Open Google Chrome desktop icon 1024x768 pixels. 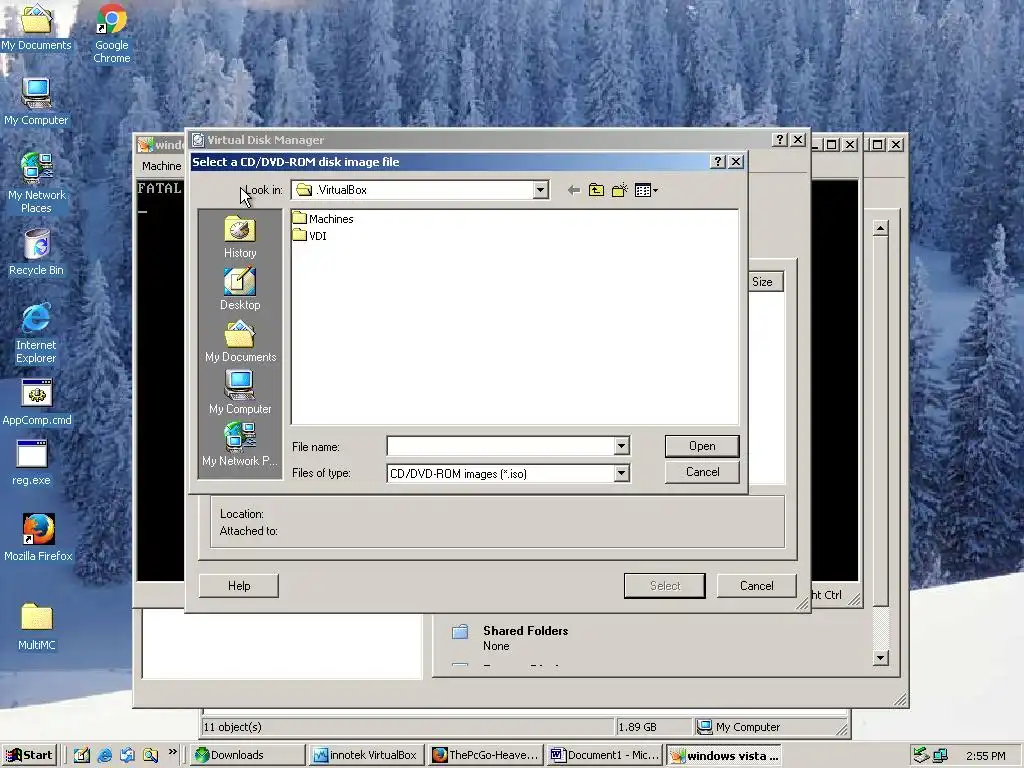112,33
